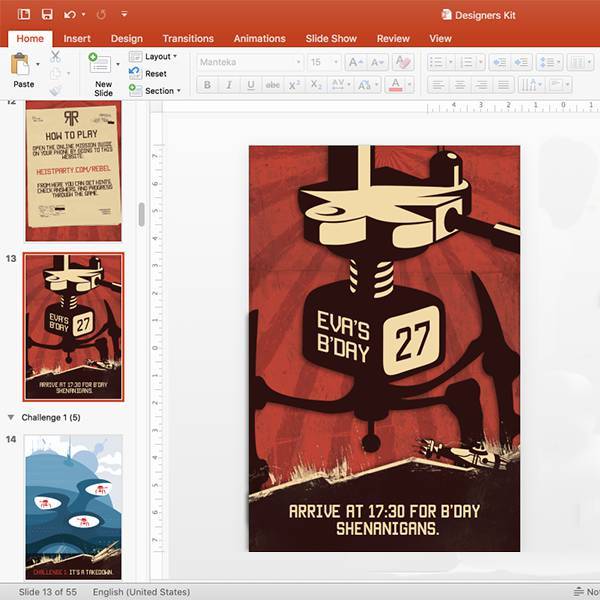Click the English (United States) language indicator
Image resolution: width=600 pixels, height=600 pixels.
[141, 592]
